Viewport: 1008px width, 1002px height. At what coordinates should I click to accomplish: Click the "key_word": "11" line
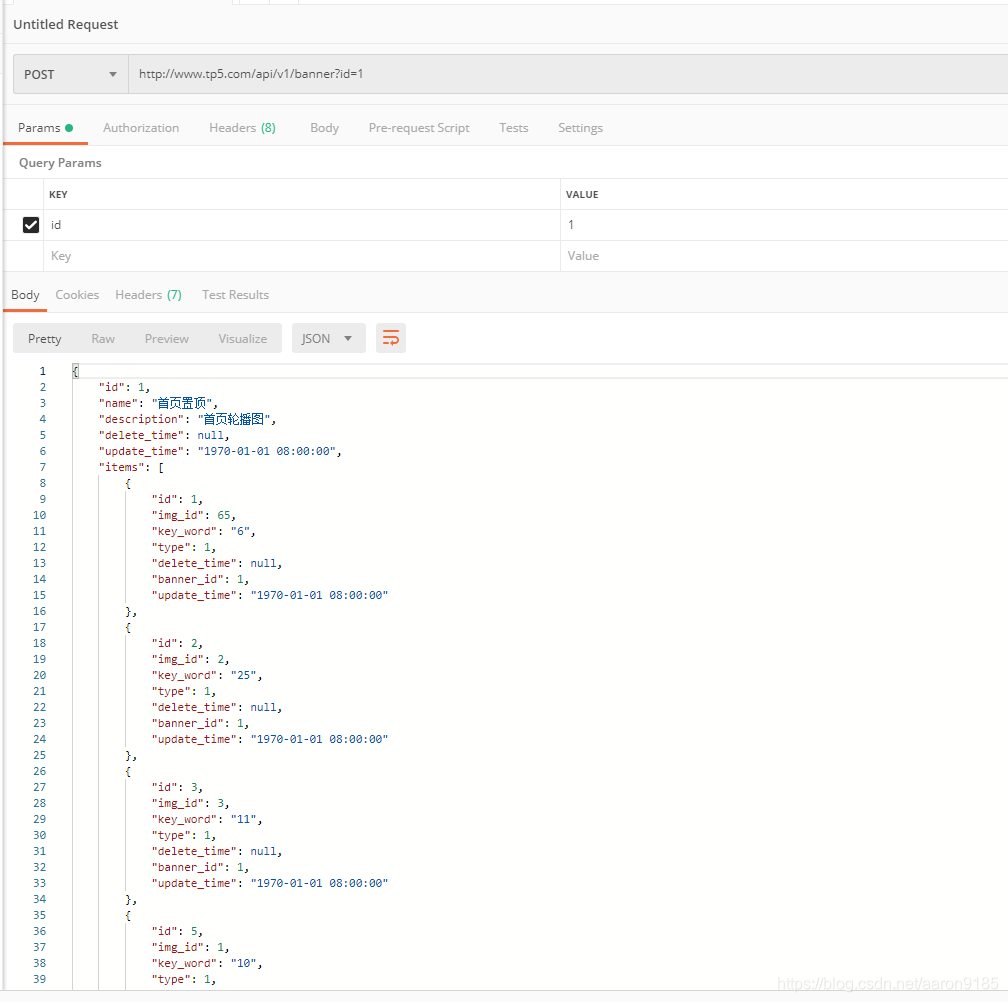pyautogui.click(x=207, y=819)
